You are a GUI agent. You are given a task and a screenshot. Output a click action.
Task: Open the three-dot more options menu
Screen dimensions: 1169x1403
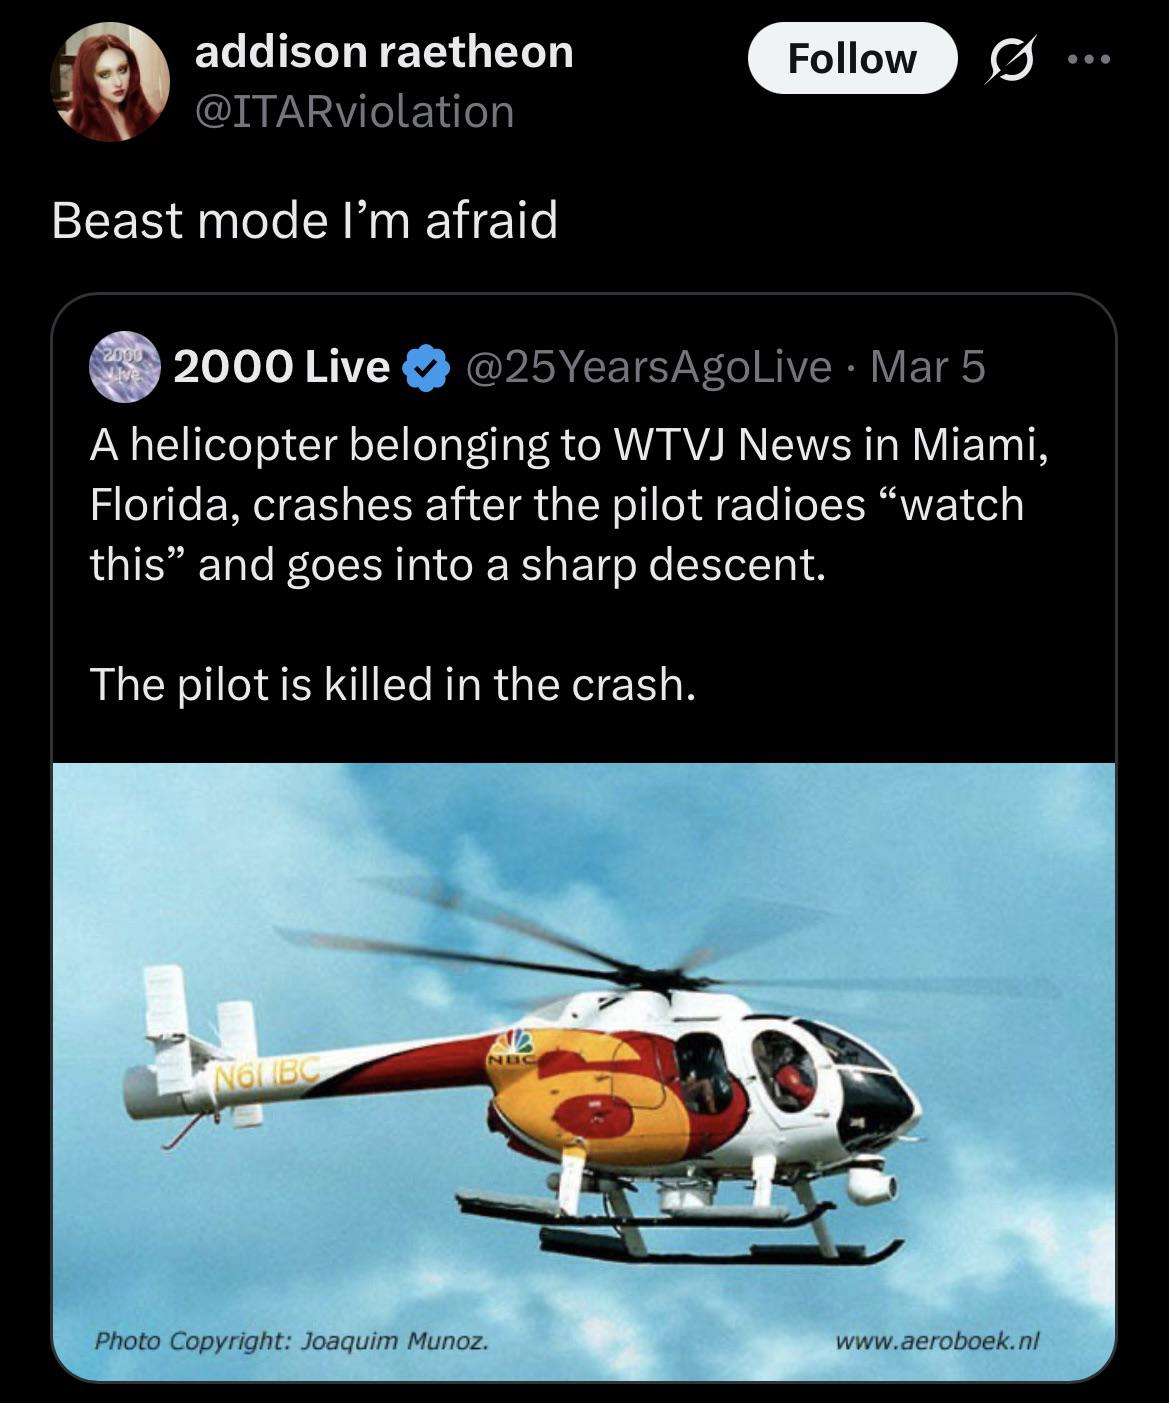[1088, 60]
